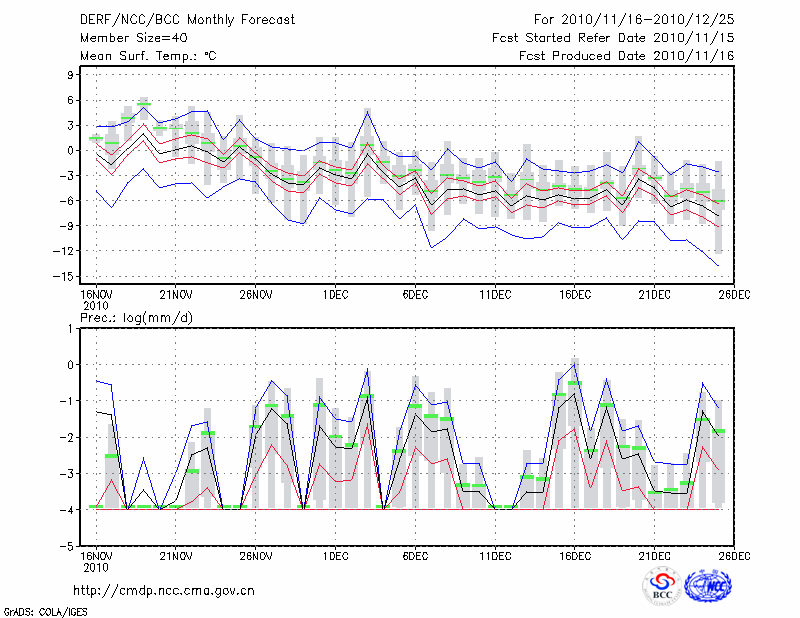Click the BCC logo icon
The image size is (800, 618).
(x=662, y=586)
